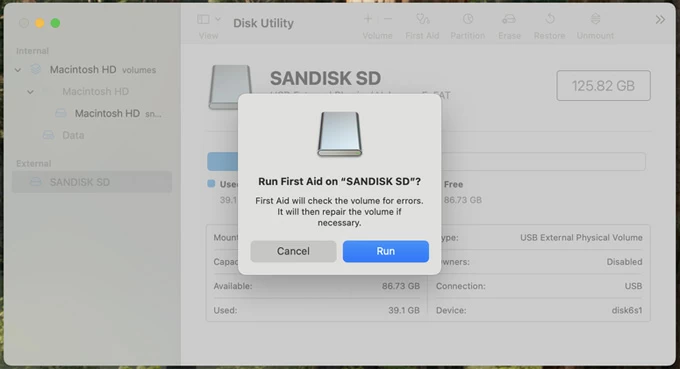The image size is (680, 369).
Task: Open the View options dropdown chevron
Action: 218,20
